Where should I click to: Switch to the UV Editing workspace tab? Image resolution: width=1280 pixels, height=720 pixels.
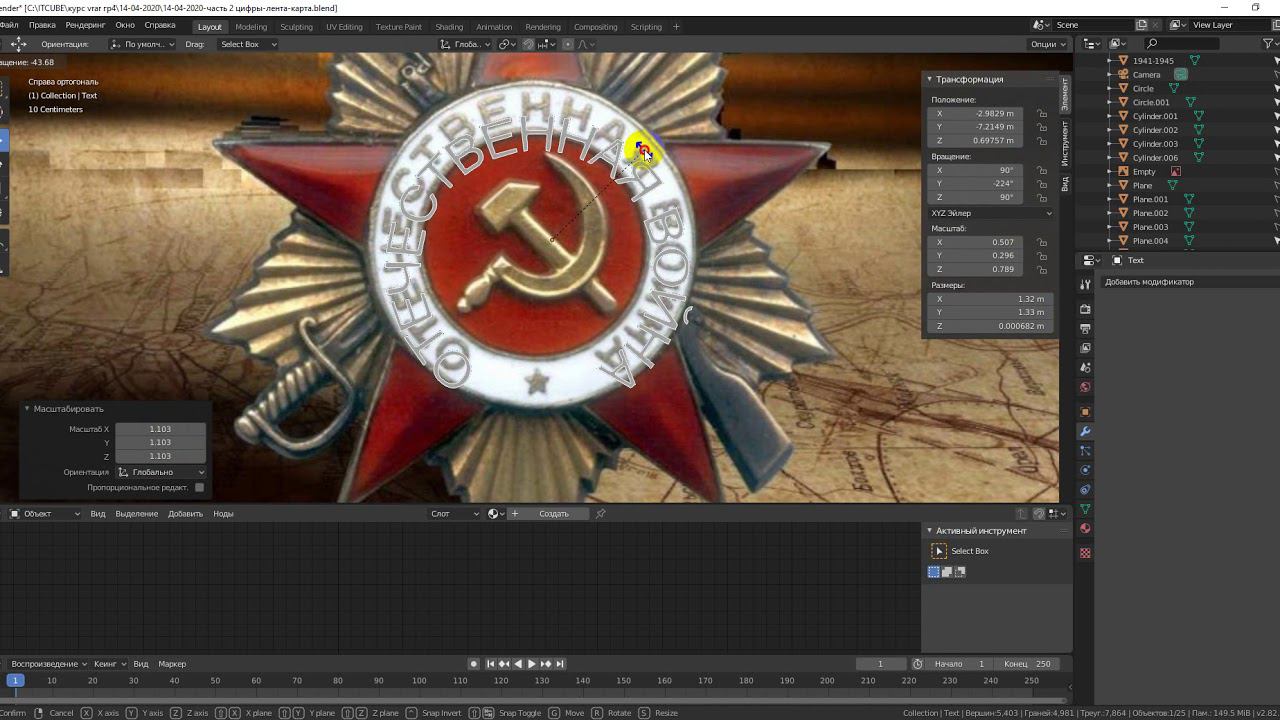click(x=344, y=27)
